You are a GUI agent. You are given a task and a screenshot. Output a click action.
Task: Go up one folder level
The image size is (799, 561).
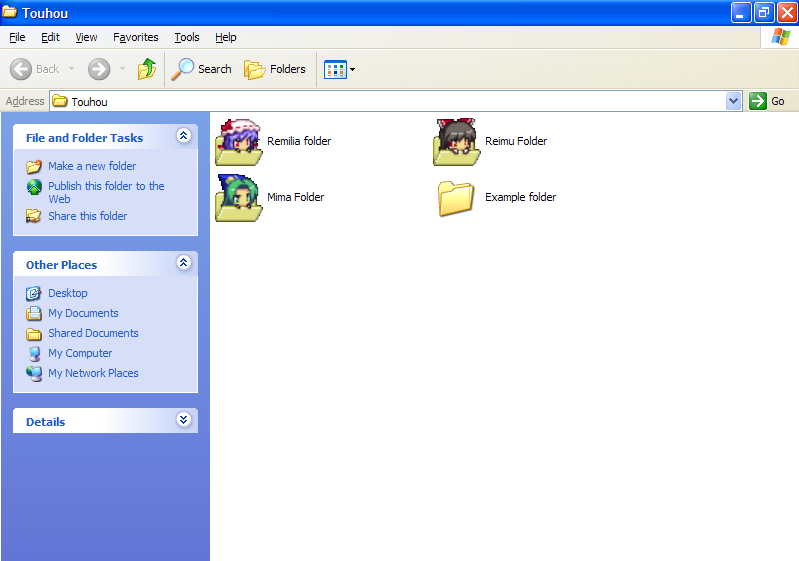147,69
